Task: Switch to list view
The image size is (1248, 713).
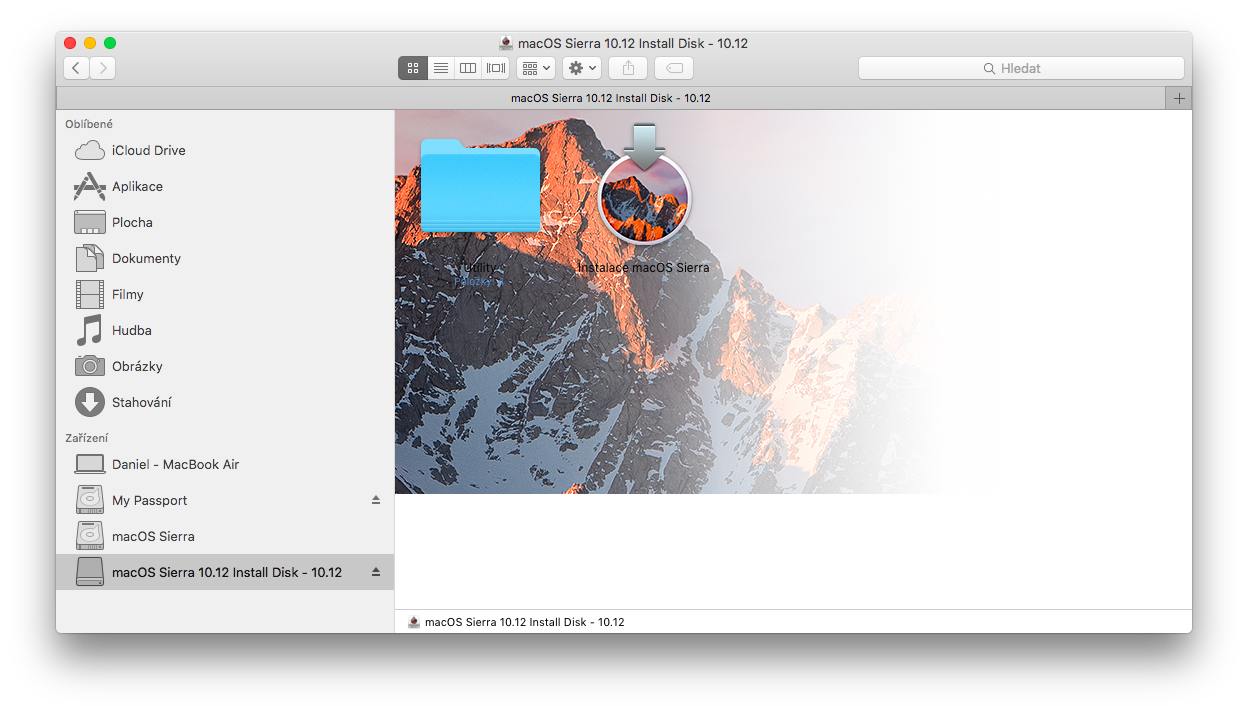Action: tap(440, 68)
